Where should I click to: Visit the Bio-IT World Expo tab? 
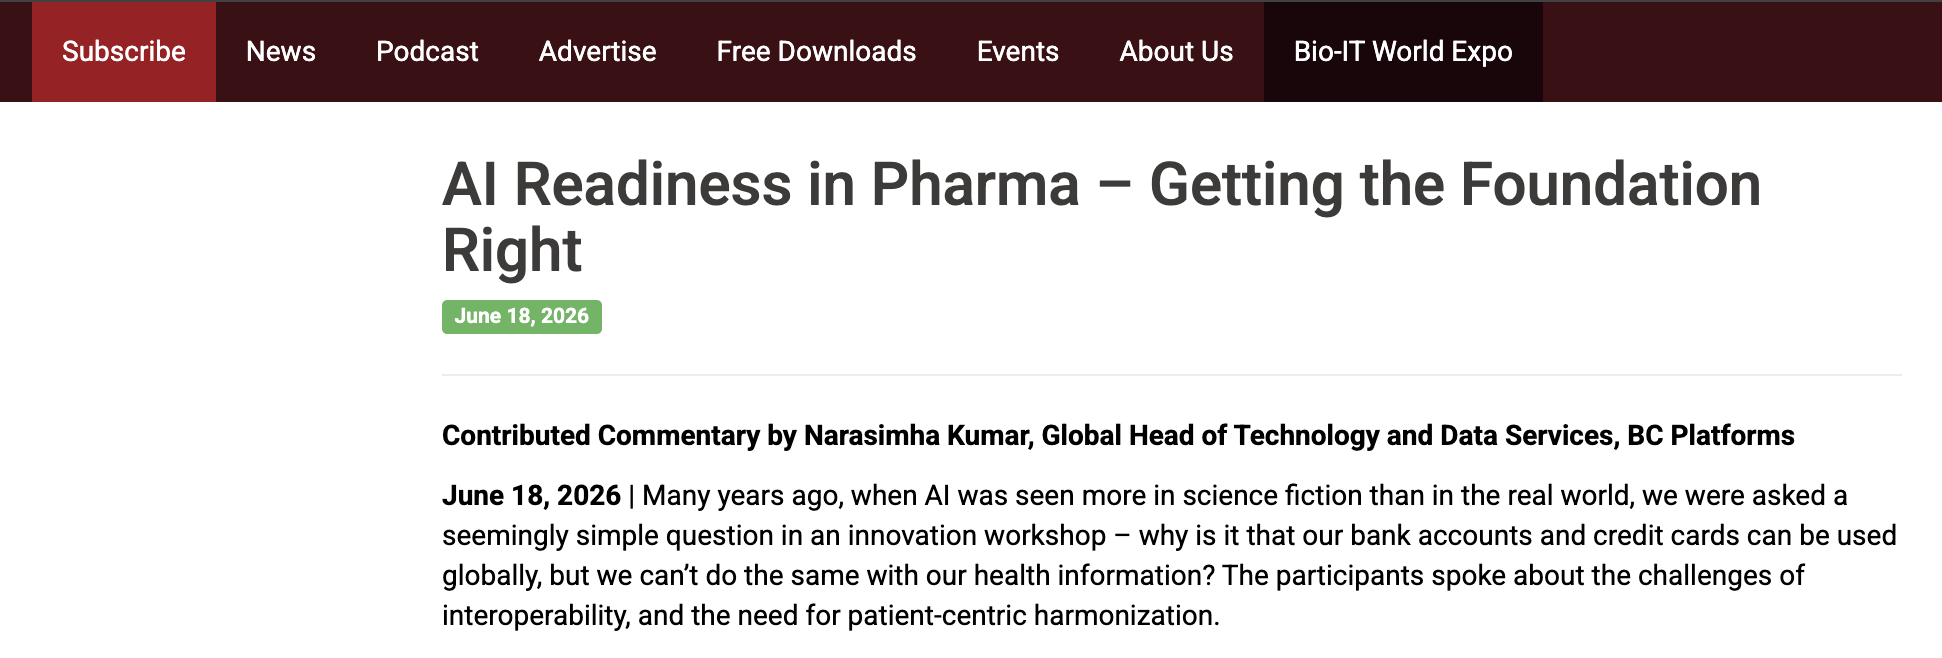(x=1403, y=52)
